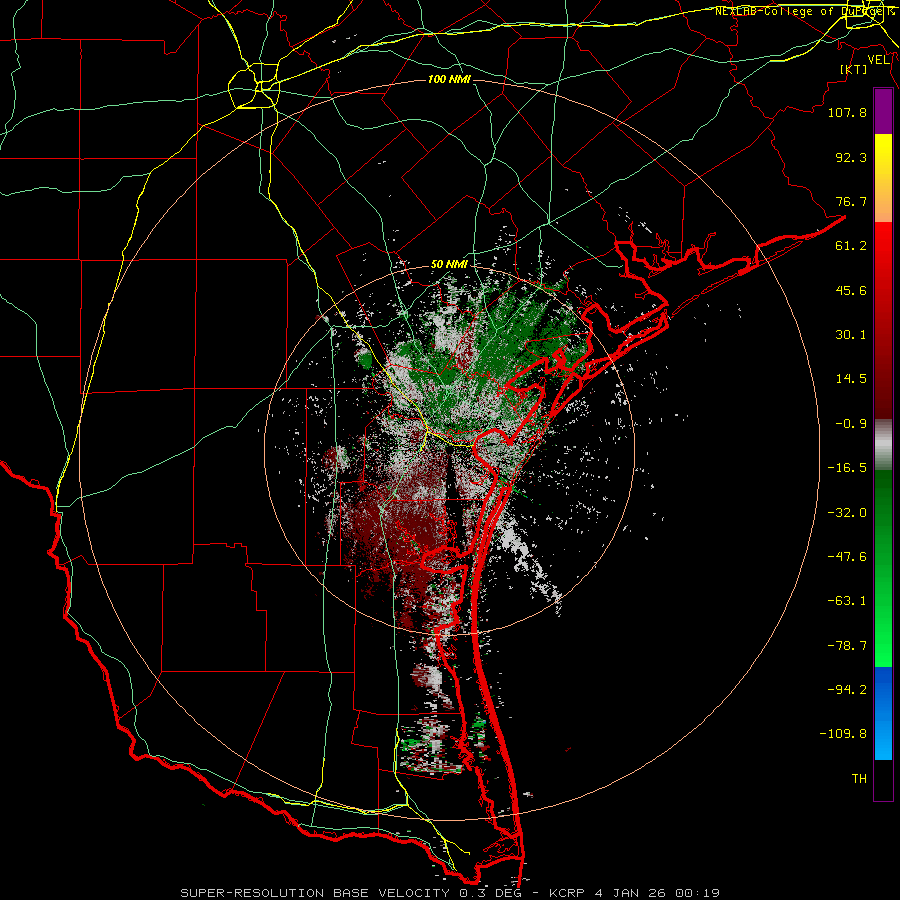Click the "SUPER-RESOLUTION BASE VELOCITY" caption text
The height and width of the screenshot is (900, 900).
[315, 893]
